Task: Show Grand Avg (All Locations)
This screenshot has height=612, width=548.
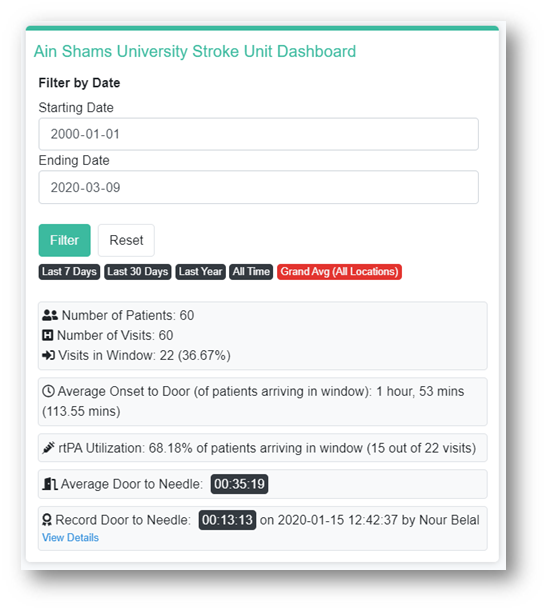Action: [x=339, y=272]
